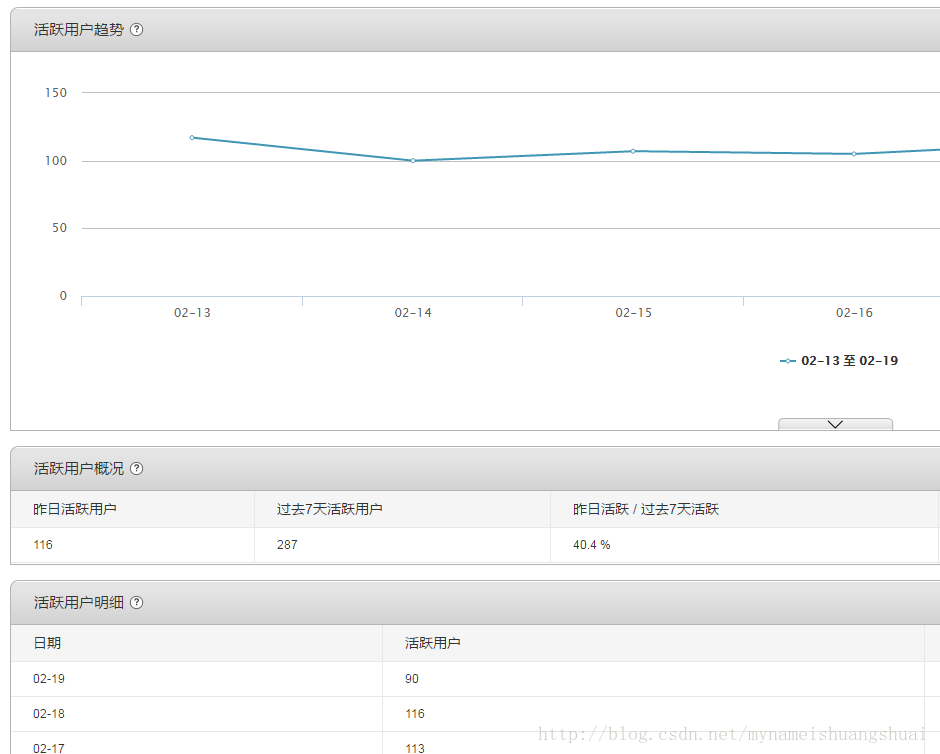Toggle the 02-13 至 02-19 legend series
The image size is (940, 754).
tap(839, 361)
